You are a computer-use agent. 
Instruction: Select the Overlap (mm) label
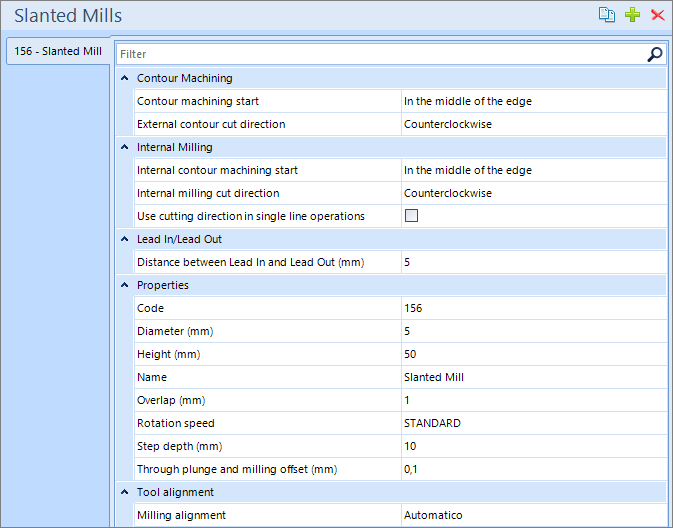point(171,401)
